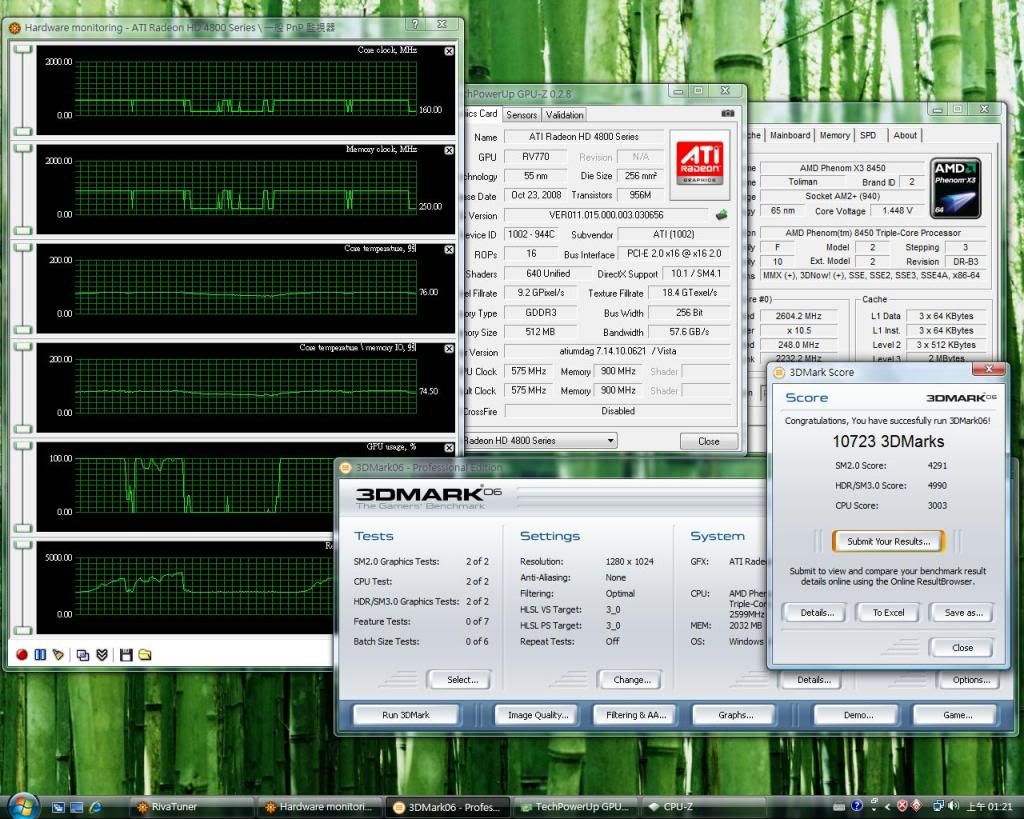Open Filtering & AA options

(636, 715)
